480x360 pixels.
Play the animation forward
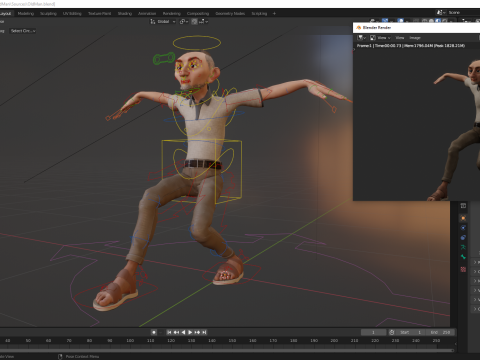pos(190,332)
